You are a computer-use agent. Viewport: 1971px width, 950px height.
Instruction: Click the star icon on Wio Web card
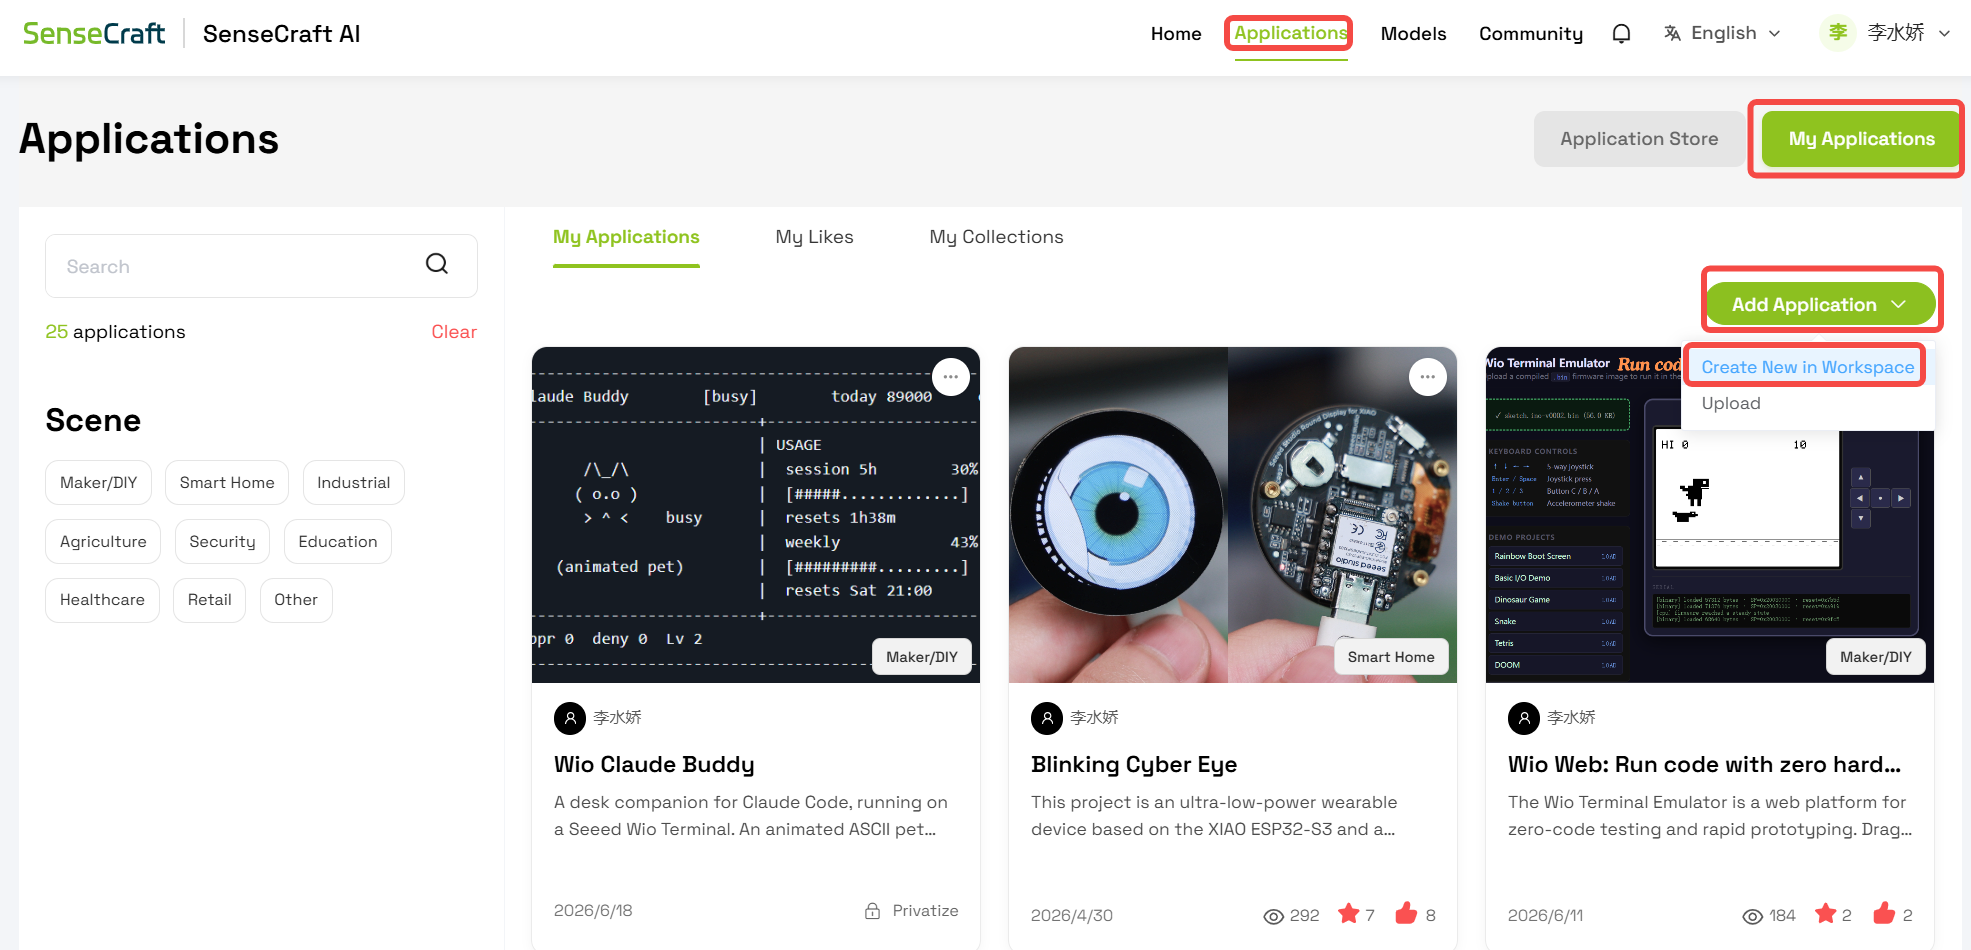[x=1826, y=913]
